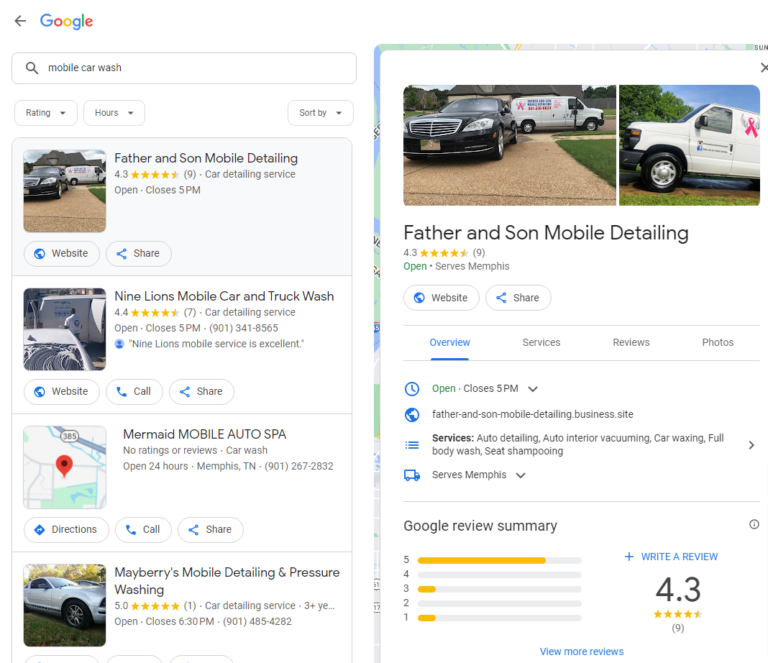
Task: Click Directions button for Mermaid MOBILE AUTO SPA
Action: tap(66, 529)
